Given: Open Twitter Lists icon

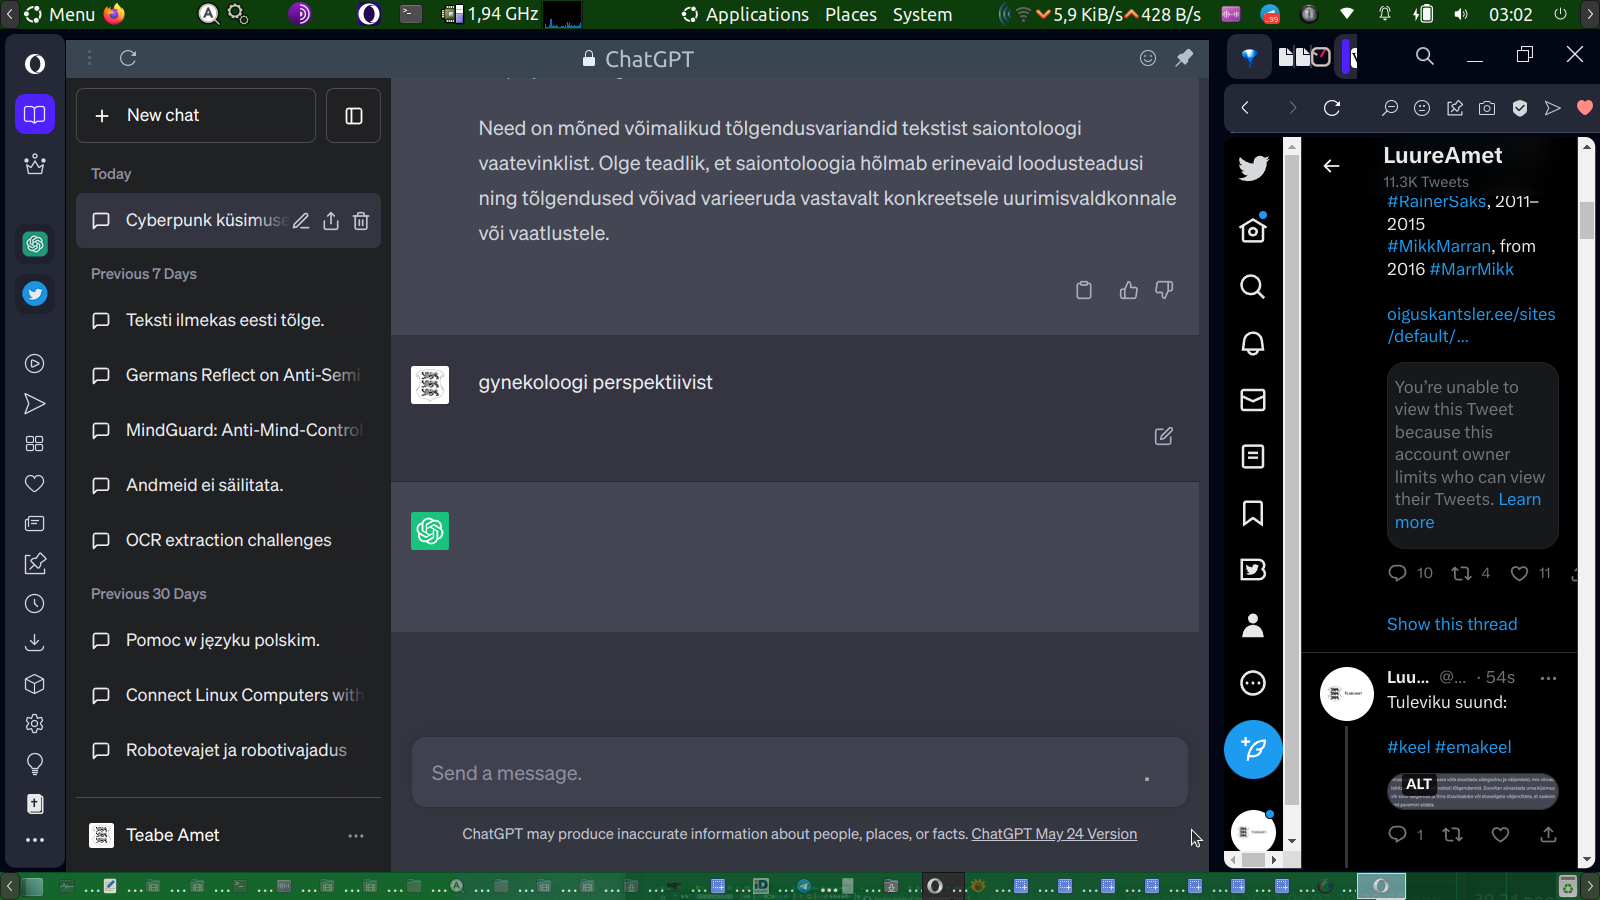Looking at the screenshot, I should coord(1253,456).
